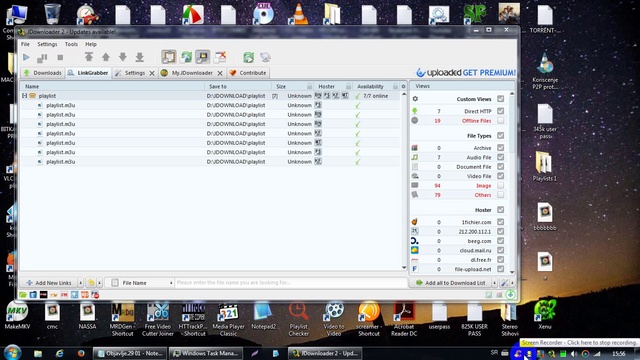The width and height of the screenshot is (640, 360).
Task: Uncheck the Direct HTTP view checkbox
Action: tap(500, 111)
